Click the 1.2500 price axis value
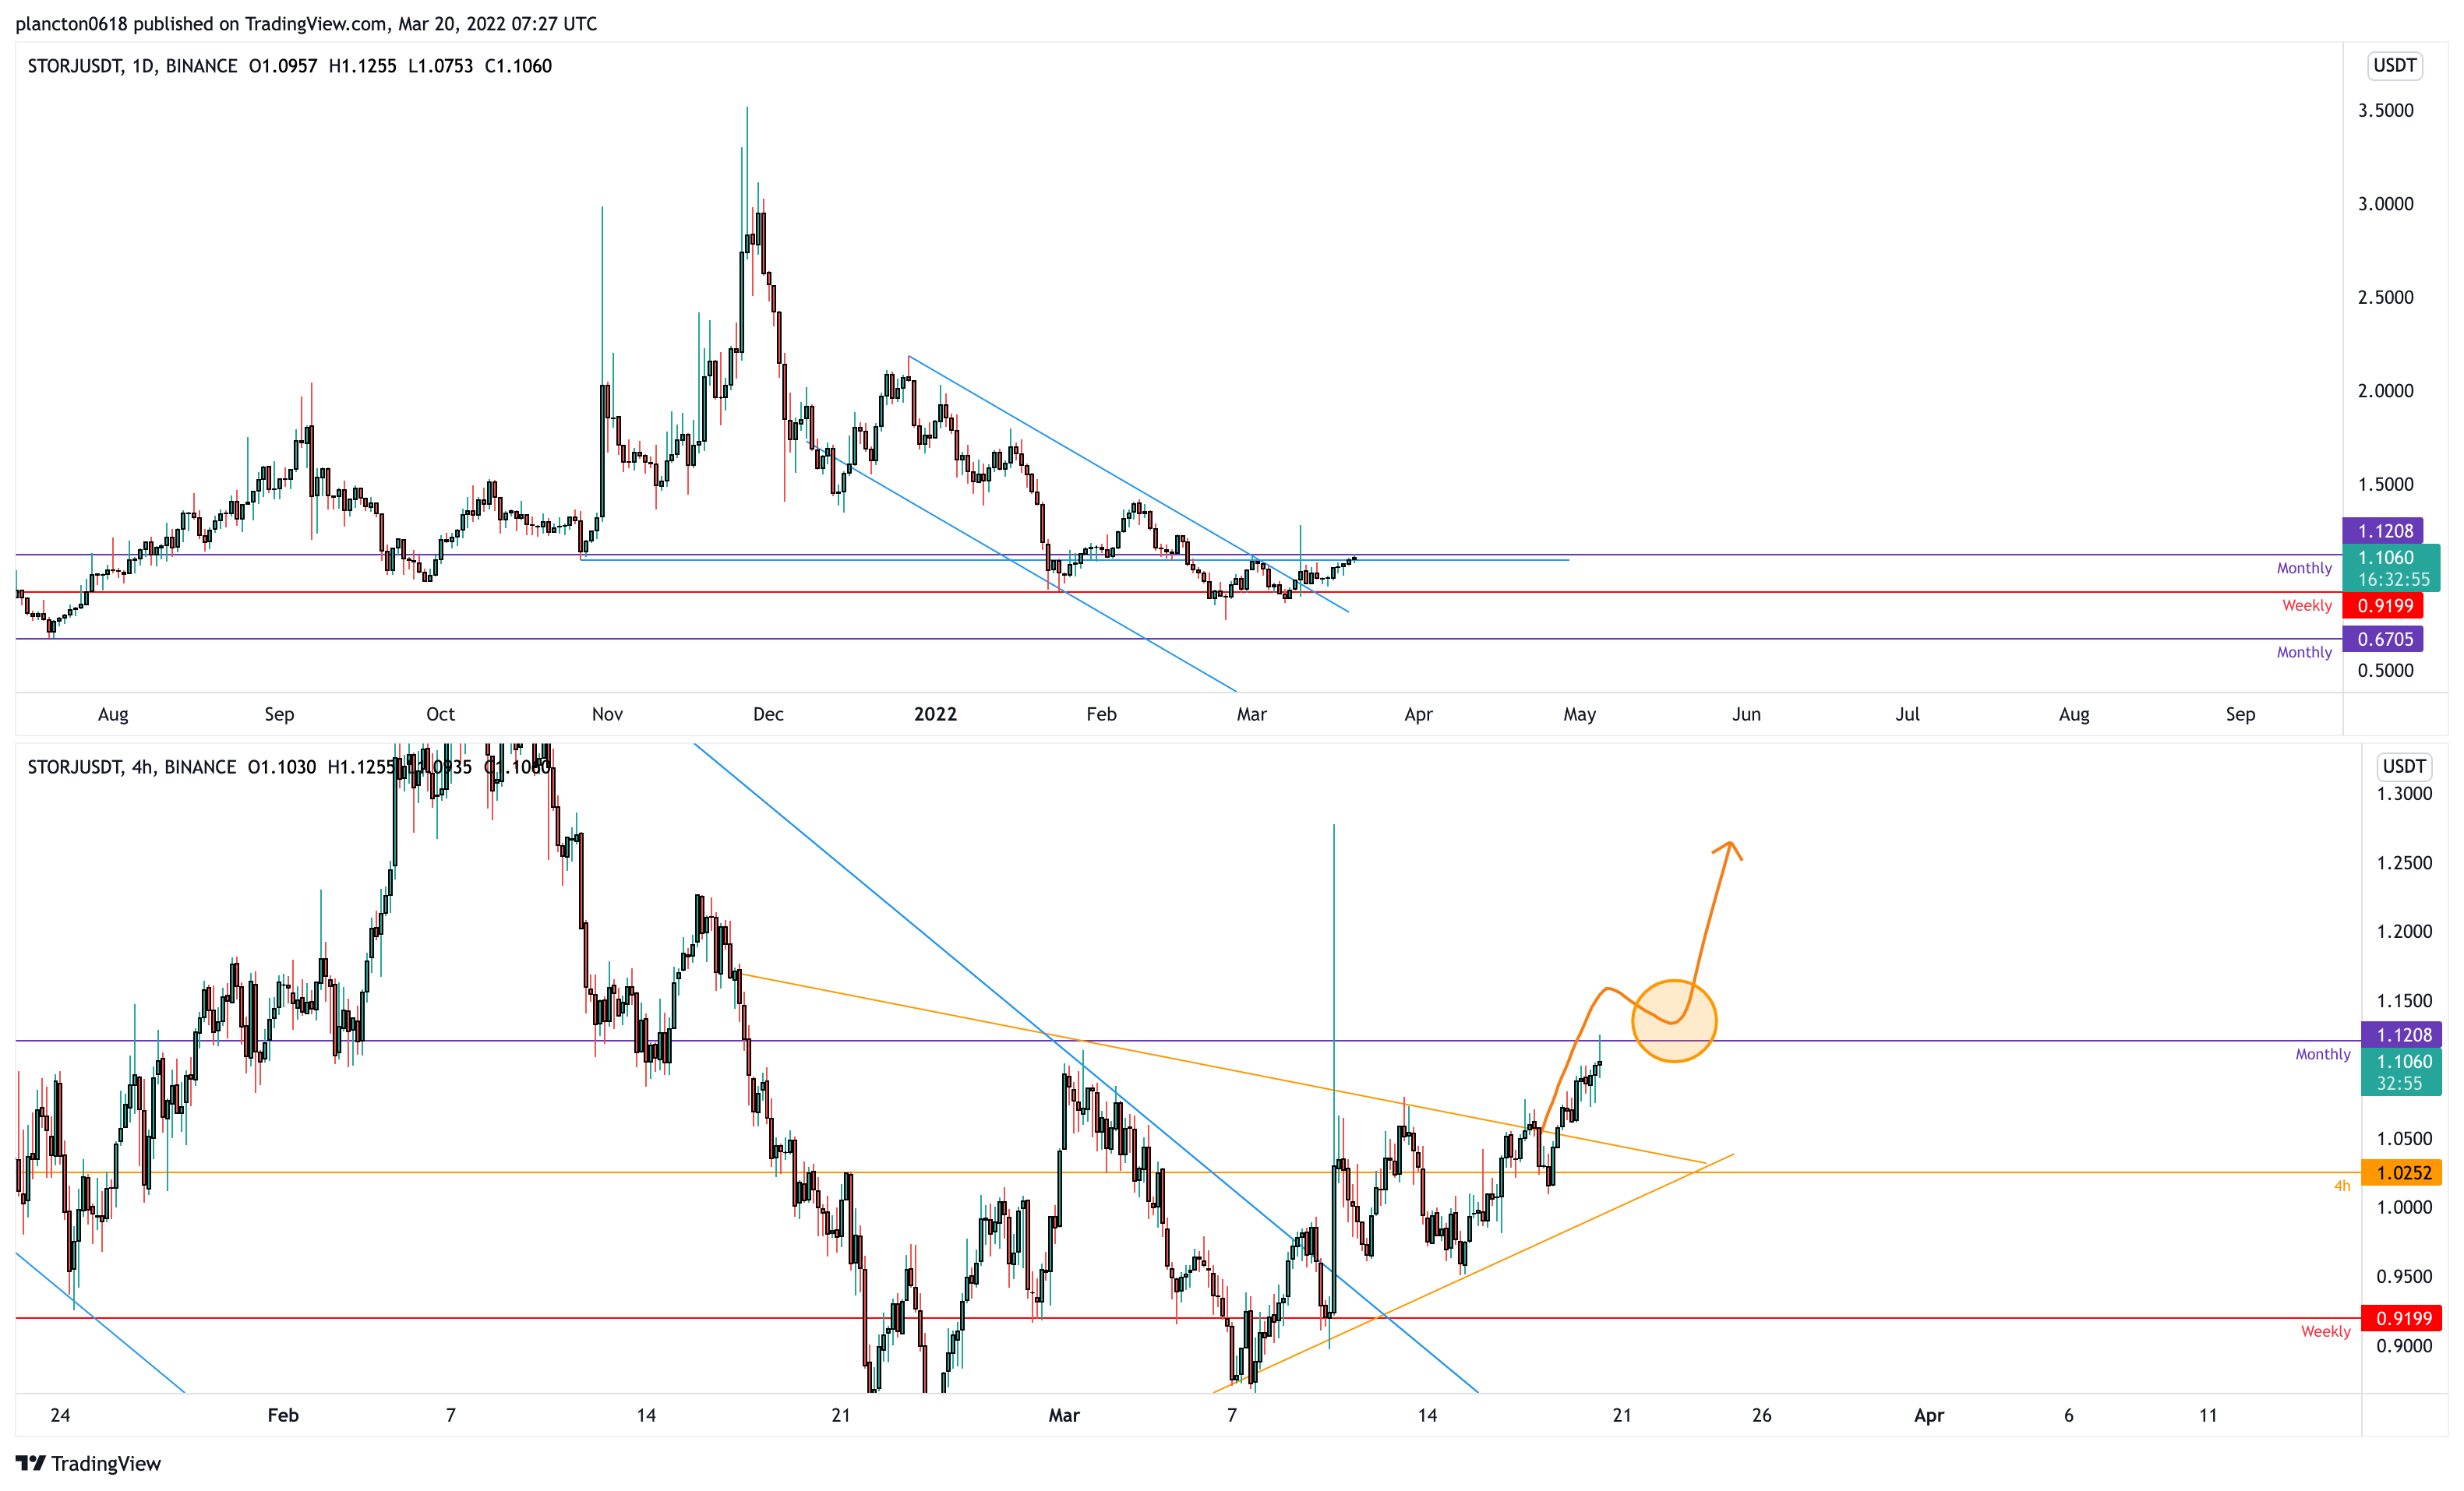 coord(2404,863)
